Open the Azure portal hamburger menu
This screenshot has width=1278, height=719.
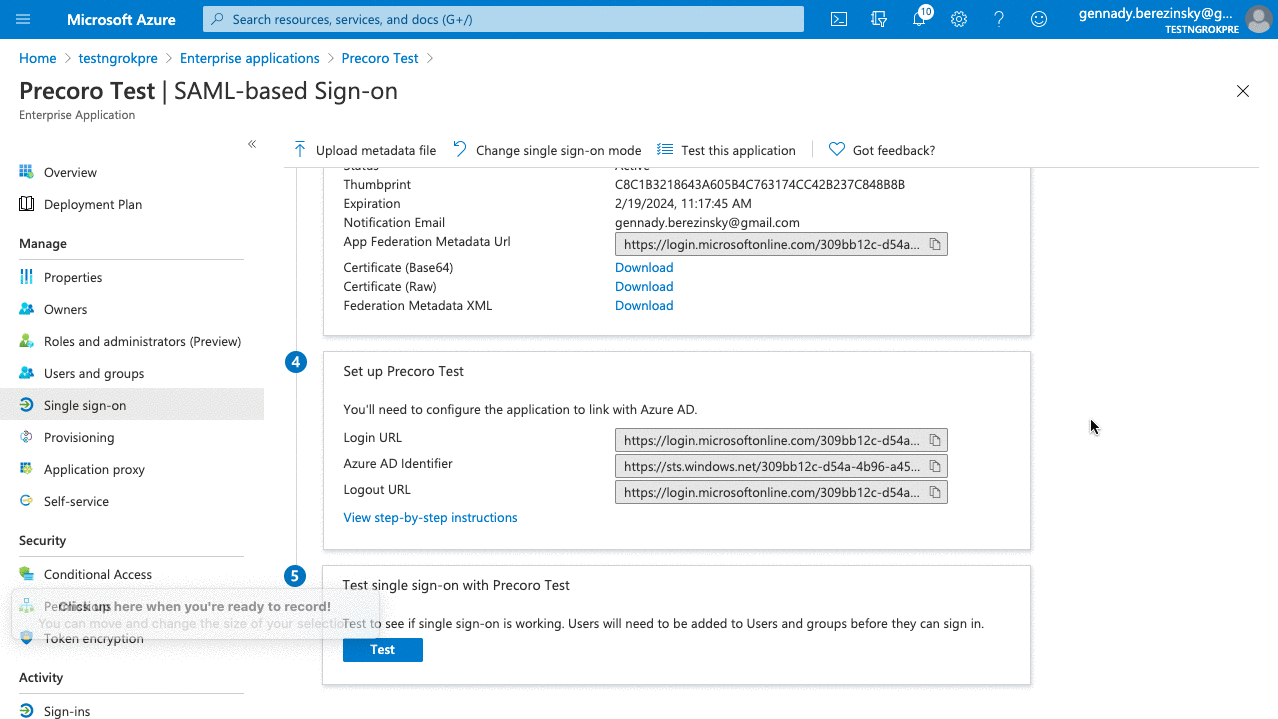(x=23, y=19)
